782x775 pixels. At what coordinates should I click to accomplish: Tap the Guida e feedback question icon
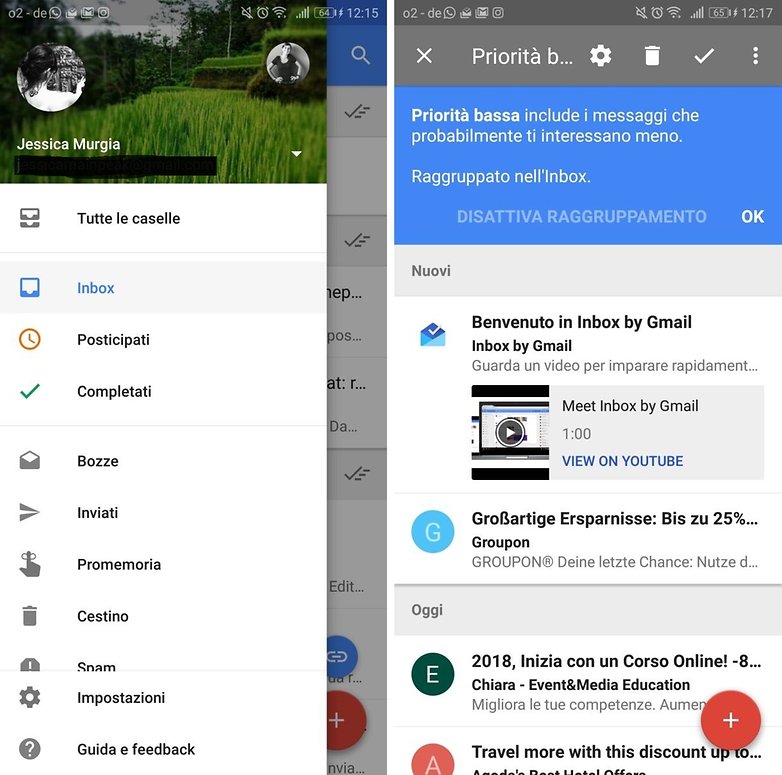pyautogui.click(x=29, y=749)
